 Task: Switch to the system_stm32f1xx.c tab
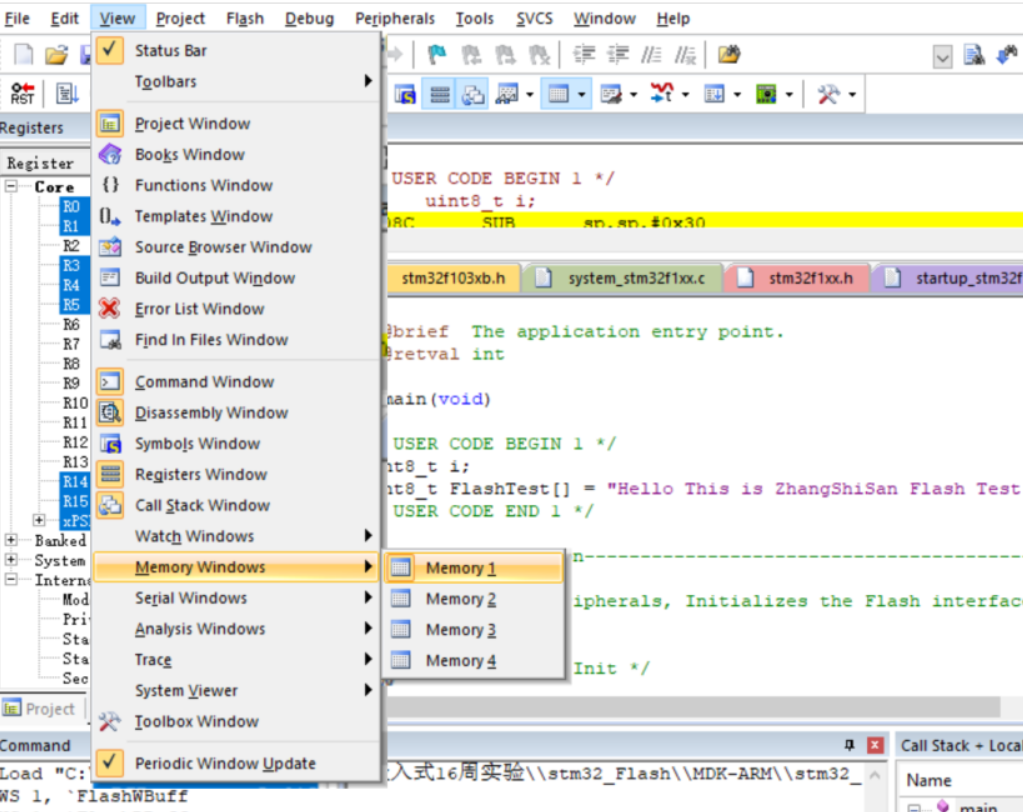[624, 278]
